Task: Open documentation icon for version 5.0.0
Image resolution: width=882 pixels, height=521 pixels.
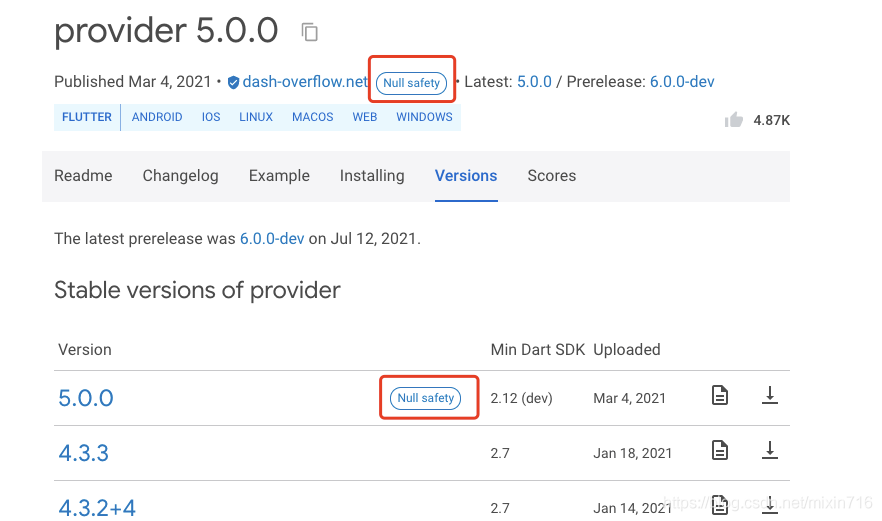Action: pos(719,396)
